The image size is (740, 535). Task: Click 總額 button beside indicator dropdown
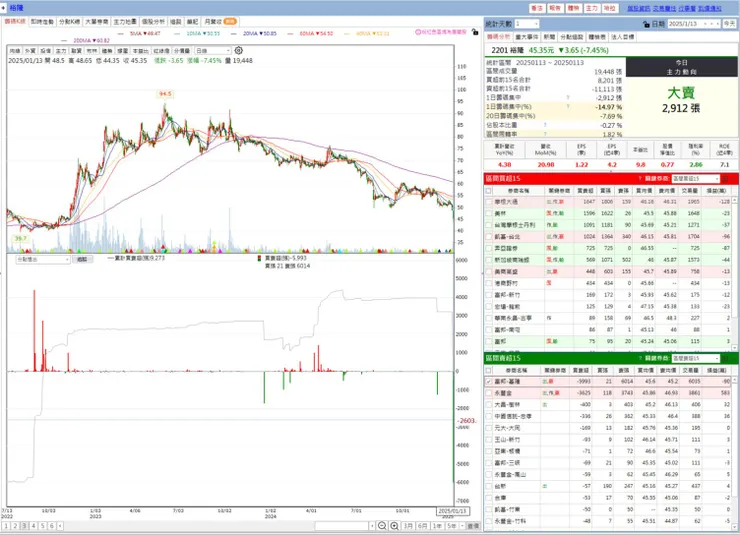pyautogui.click(x=82, y=259)
